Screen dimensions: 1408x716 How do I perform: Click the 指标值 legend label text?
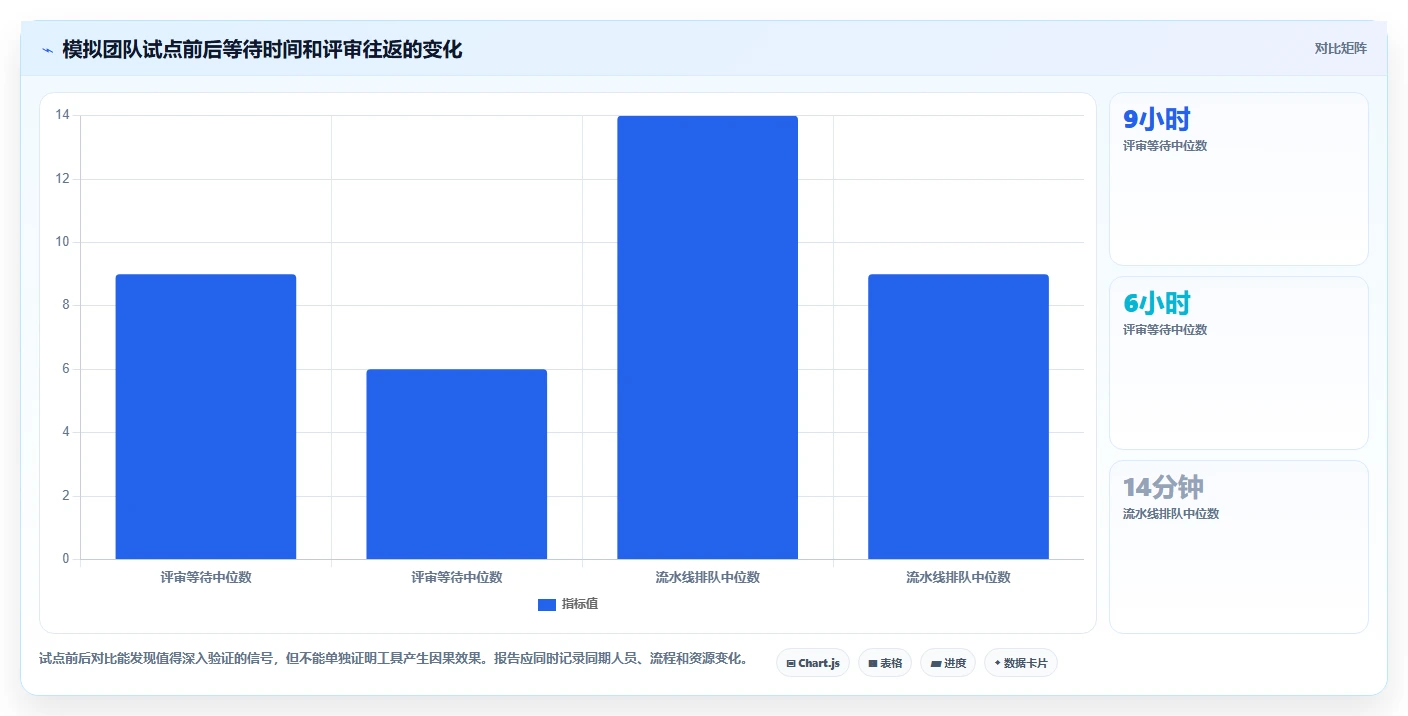[x=580, y=604]
